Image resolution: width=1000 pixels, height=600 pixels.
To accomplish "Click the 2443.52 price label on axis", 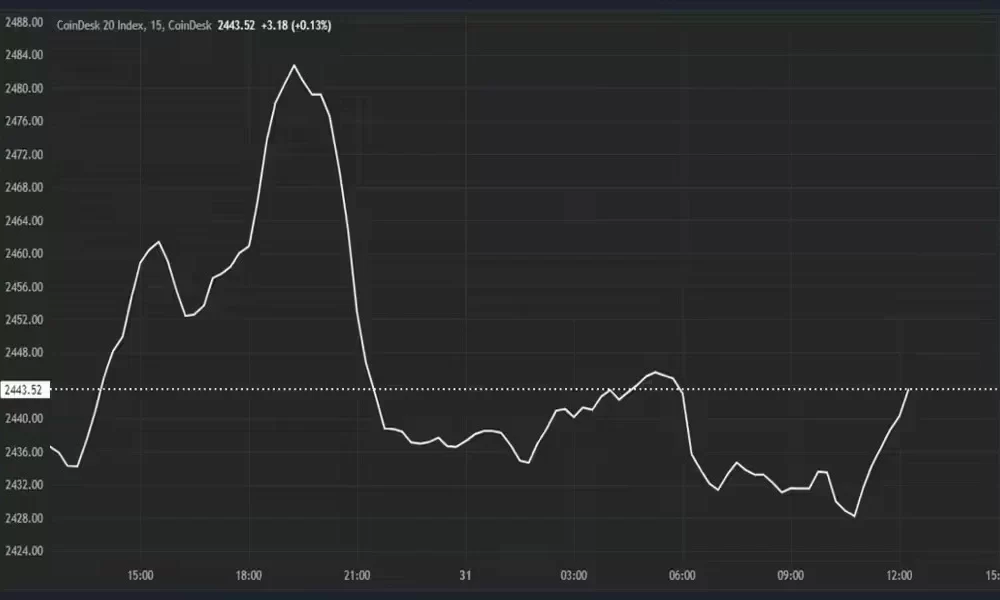I will pyautogui.click(x=24, y=390).
